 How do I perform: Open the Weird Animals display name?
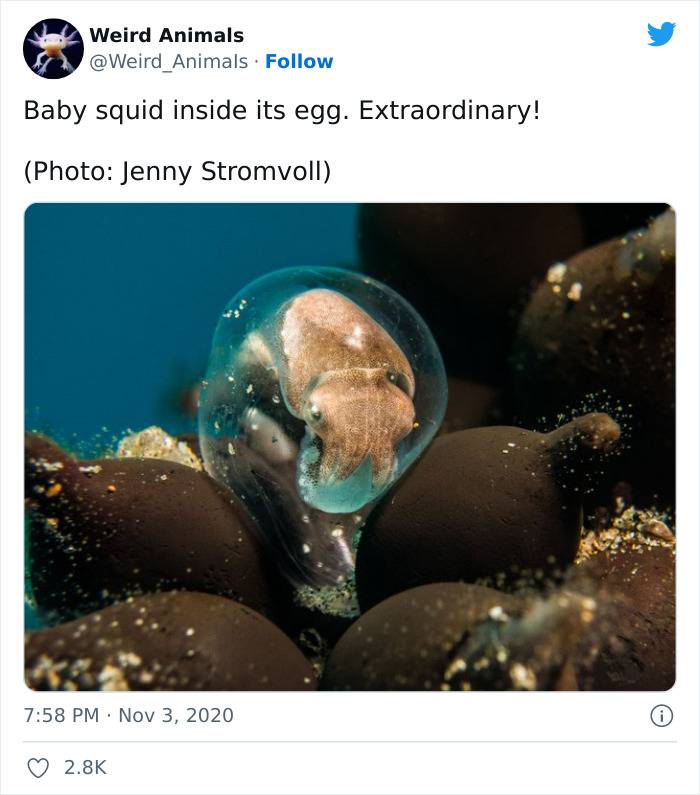tap(167, 35)
